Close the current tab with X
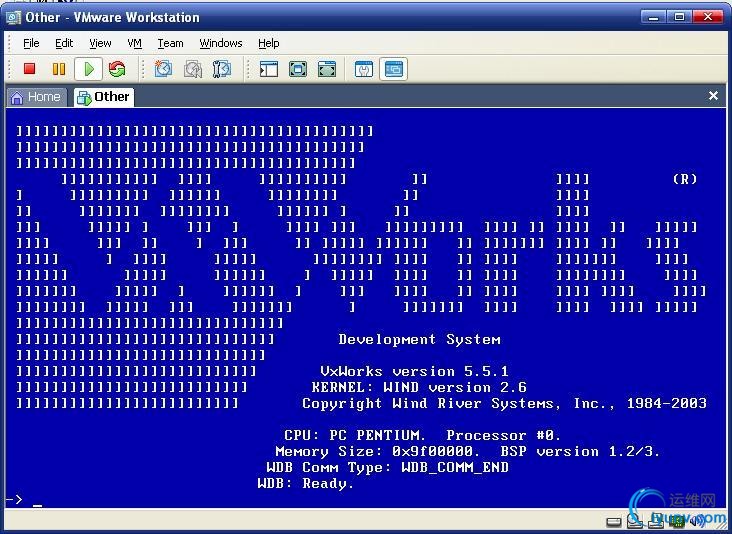The height and width of the screenshot is (534, 732). pos(713,96)
